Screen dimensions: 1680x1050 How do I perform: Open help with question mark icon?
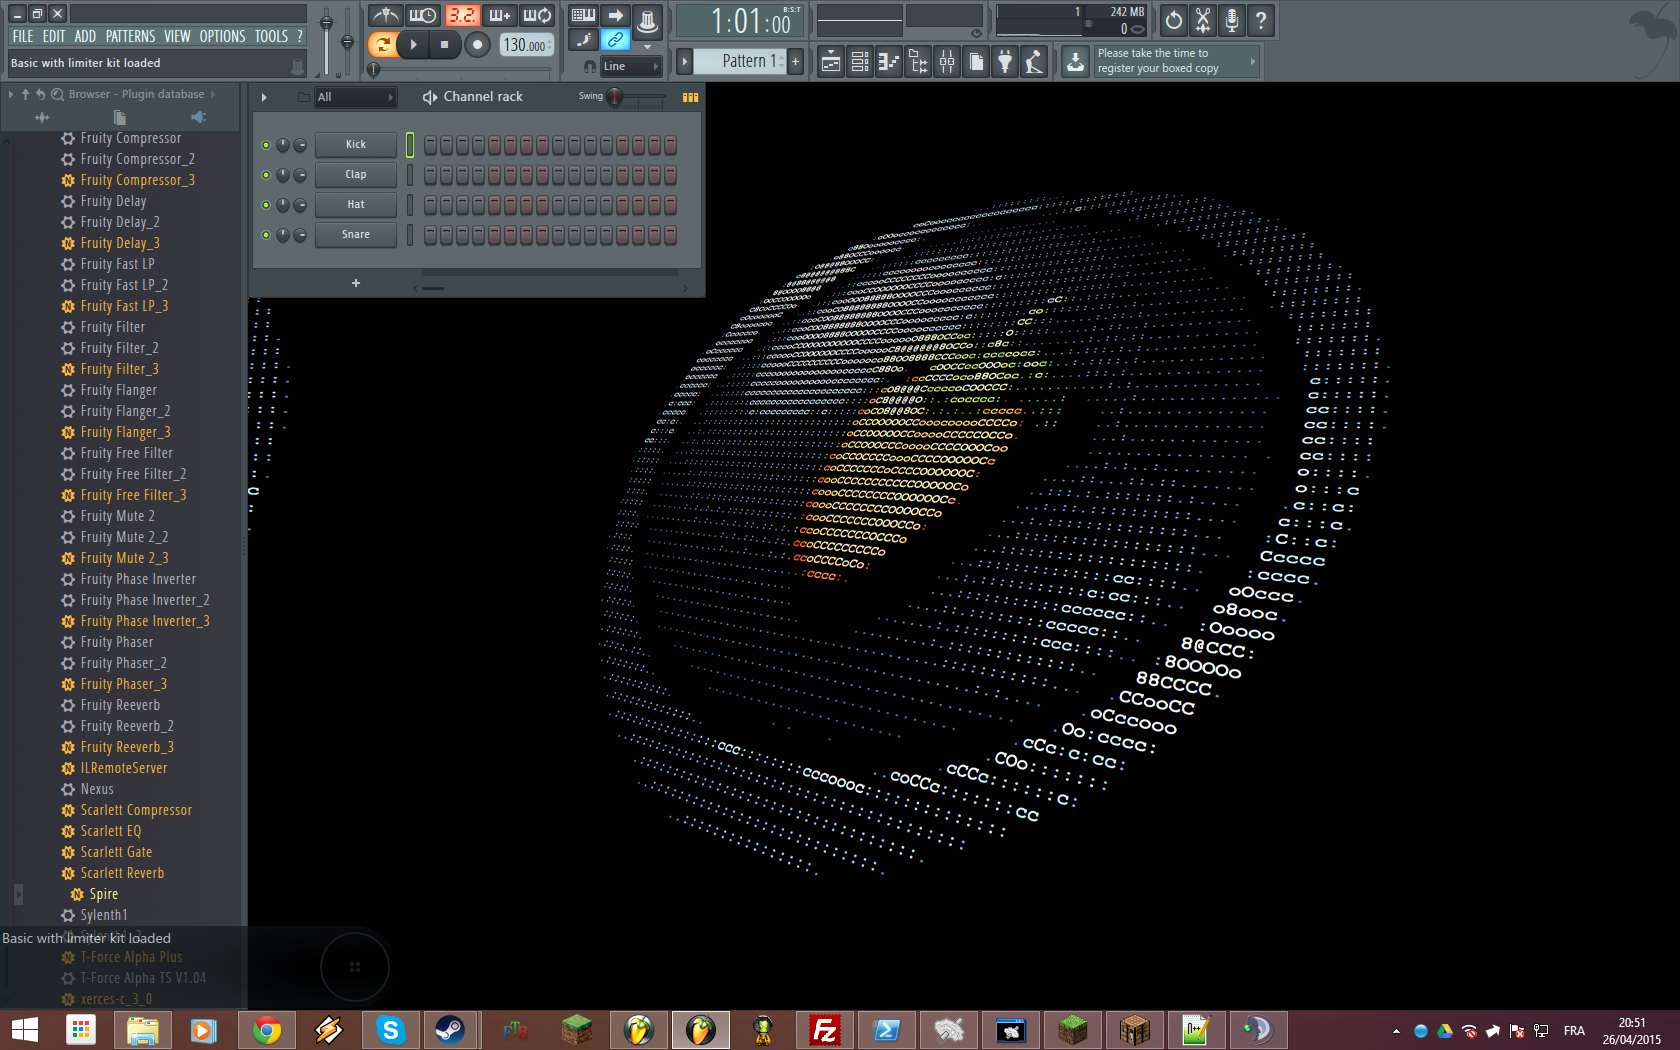click(1261, 20)
